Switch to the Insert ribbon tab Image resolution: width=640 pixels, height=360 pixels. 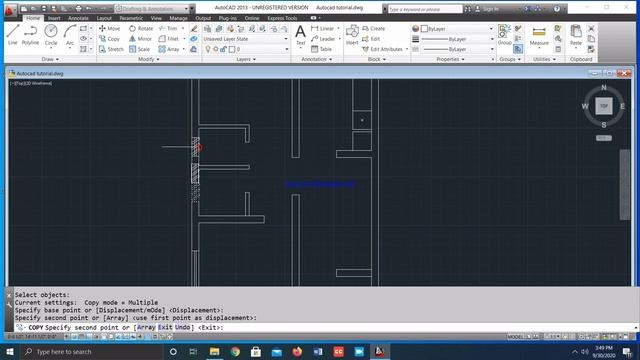[x=54, y=18]
